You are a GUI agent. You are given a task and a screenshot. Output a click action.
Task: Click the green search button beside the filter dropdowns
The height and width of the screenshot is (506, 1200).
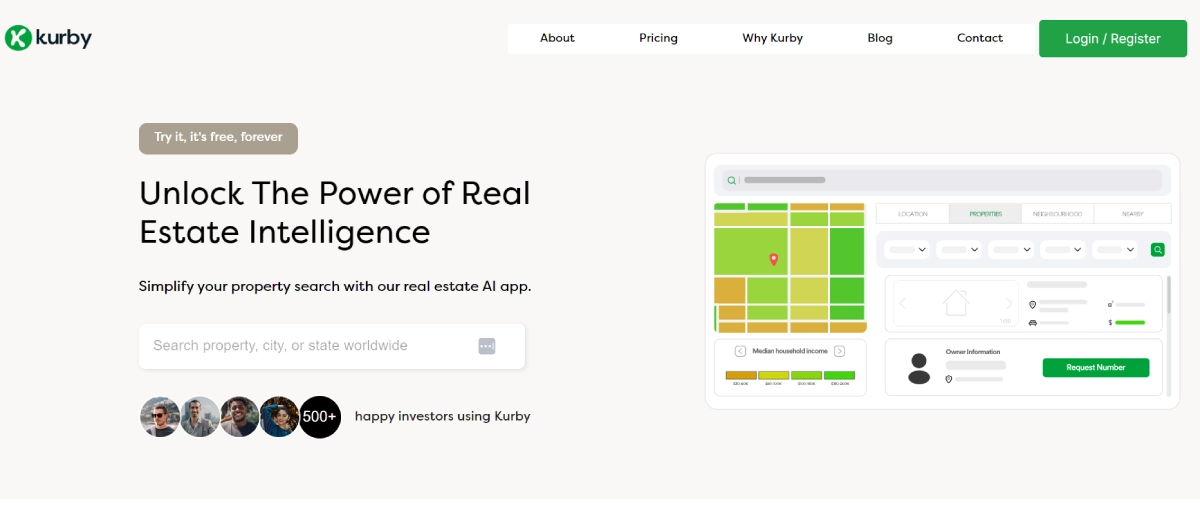[x=1158, y=249]
